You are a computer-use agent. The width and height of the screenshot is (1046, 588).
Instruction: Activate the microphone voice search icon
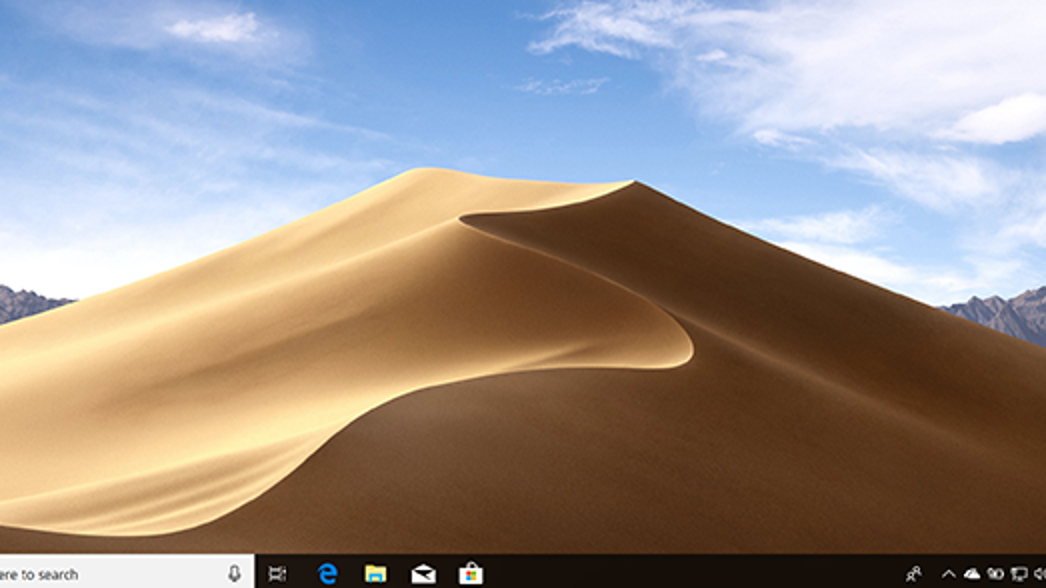point(234,573)
